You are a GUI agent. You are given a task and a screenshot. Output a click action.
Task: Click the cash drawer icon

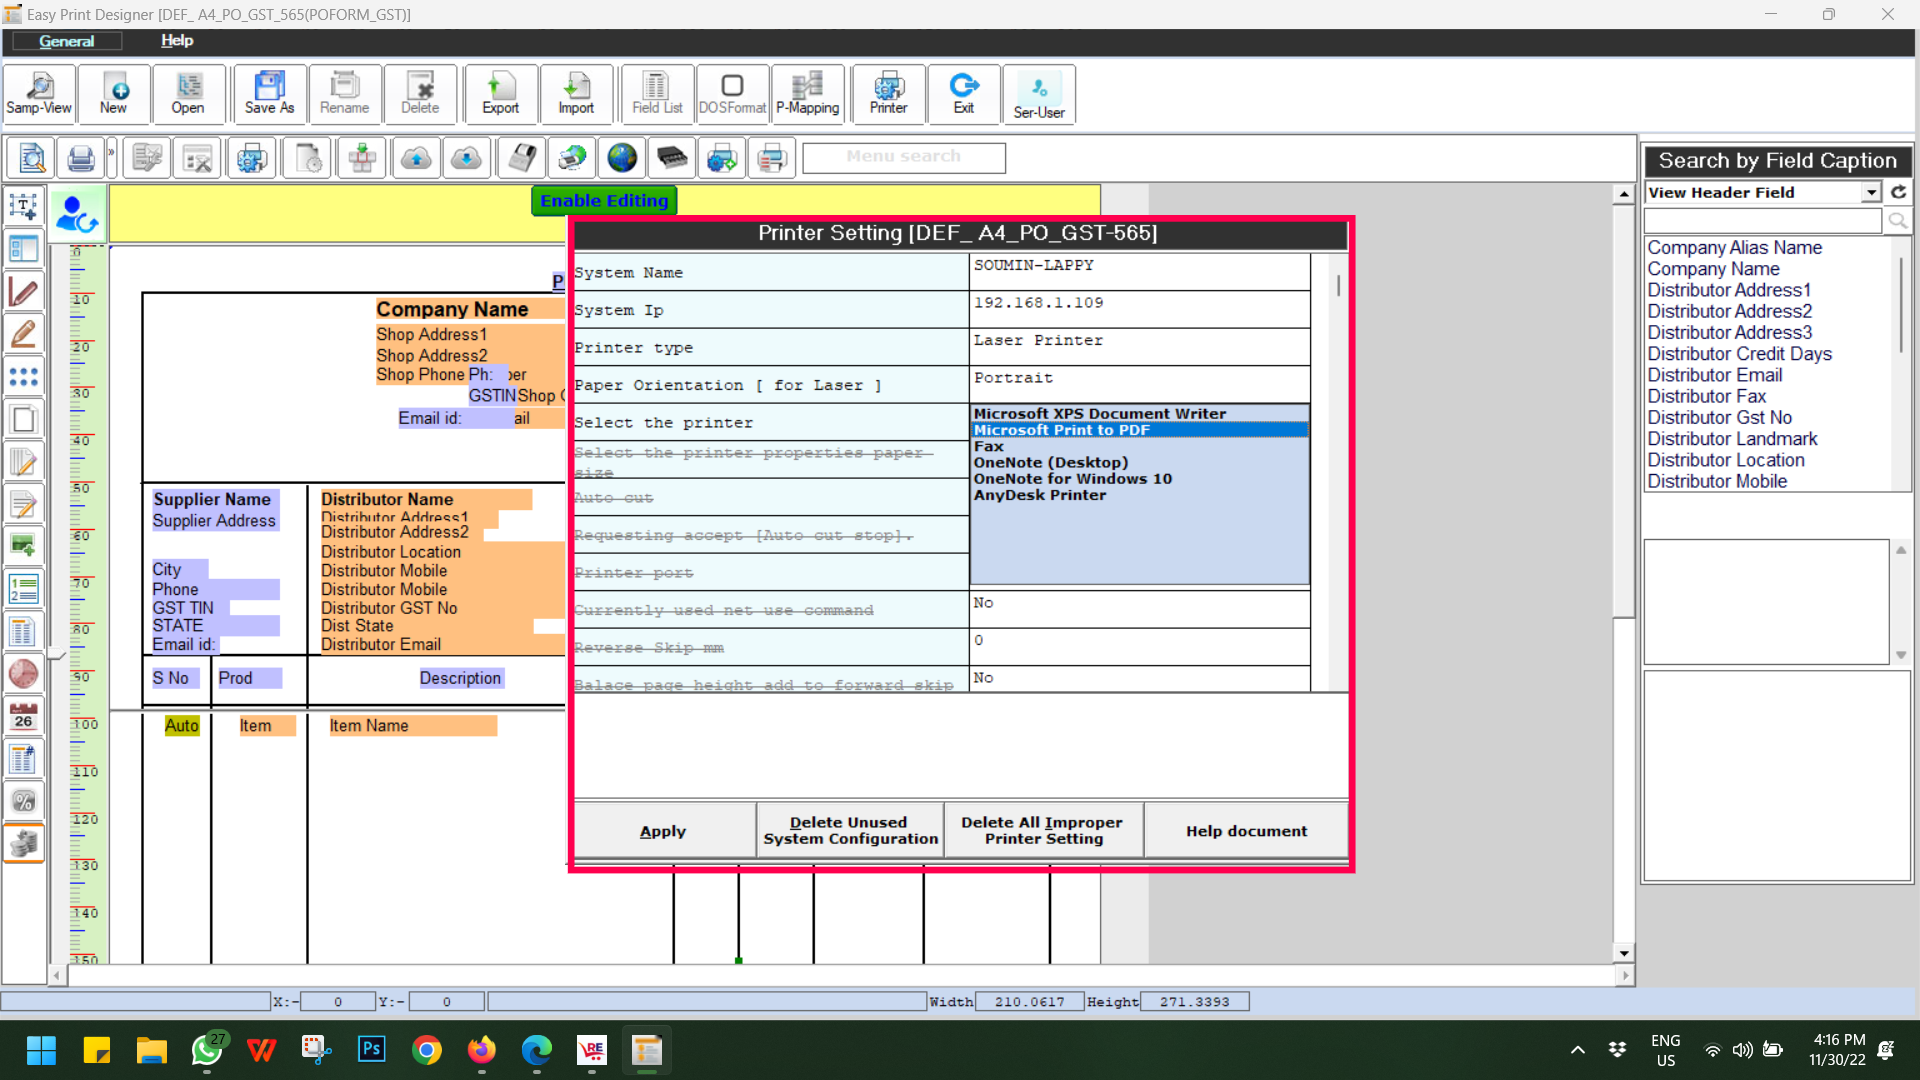672,158
